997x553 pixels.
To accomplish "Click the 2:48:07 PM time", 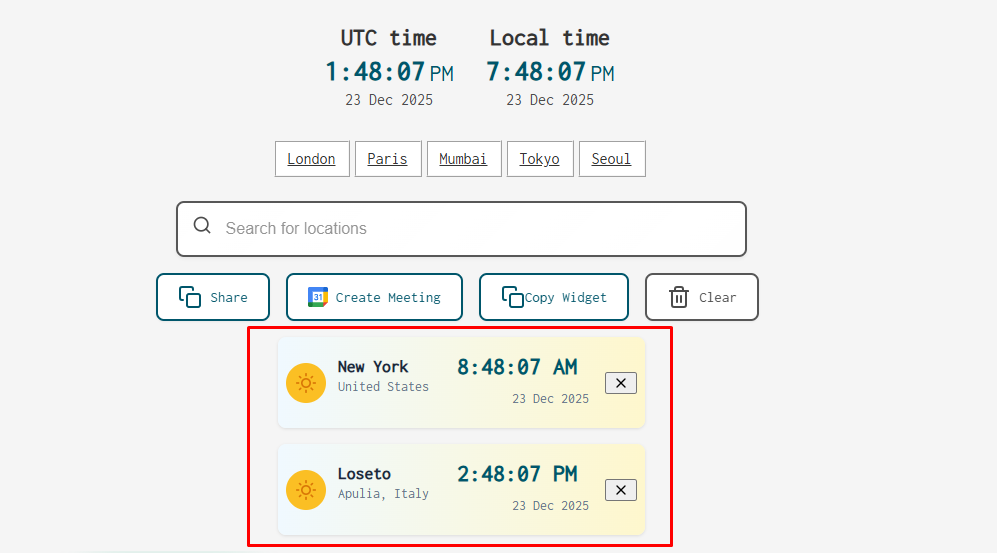I will tap(517, 474).
